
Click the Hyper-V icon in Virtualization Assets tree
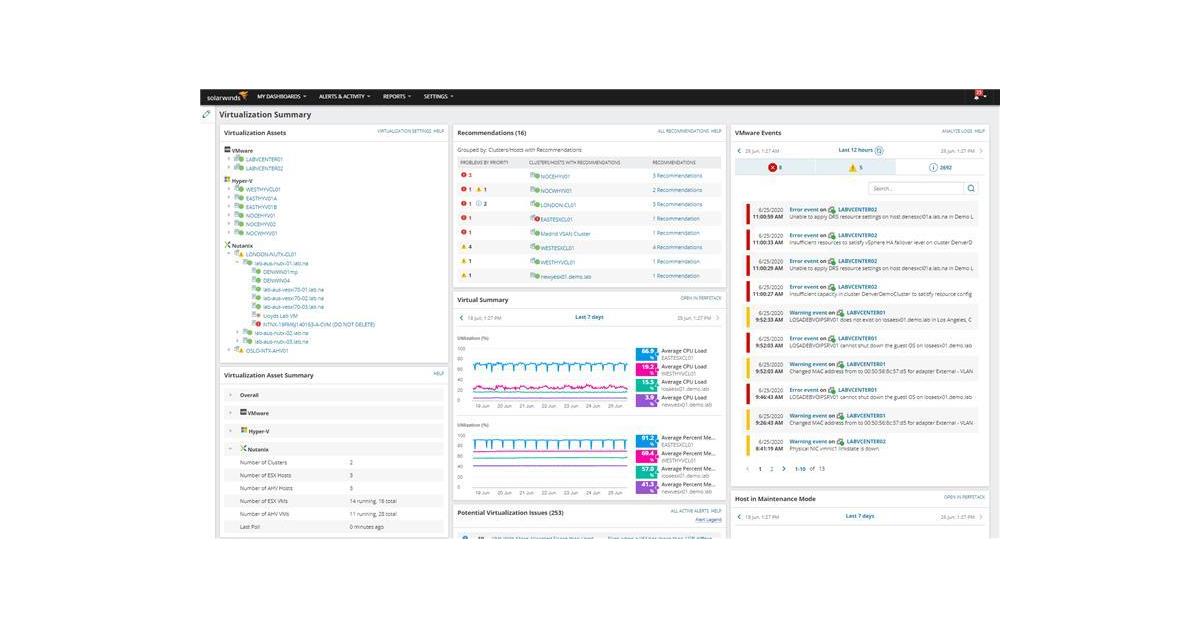(x=228, y=180)
